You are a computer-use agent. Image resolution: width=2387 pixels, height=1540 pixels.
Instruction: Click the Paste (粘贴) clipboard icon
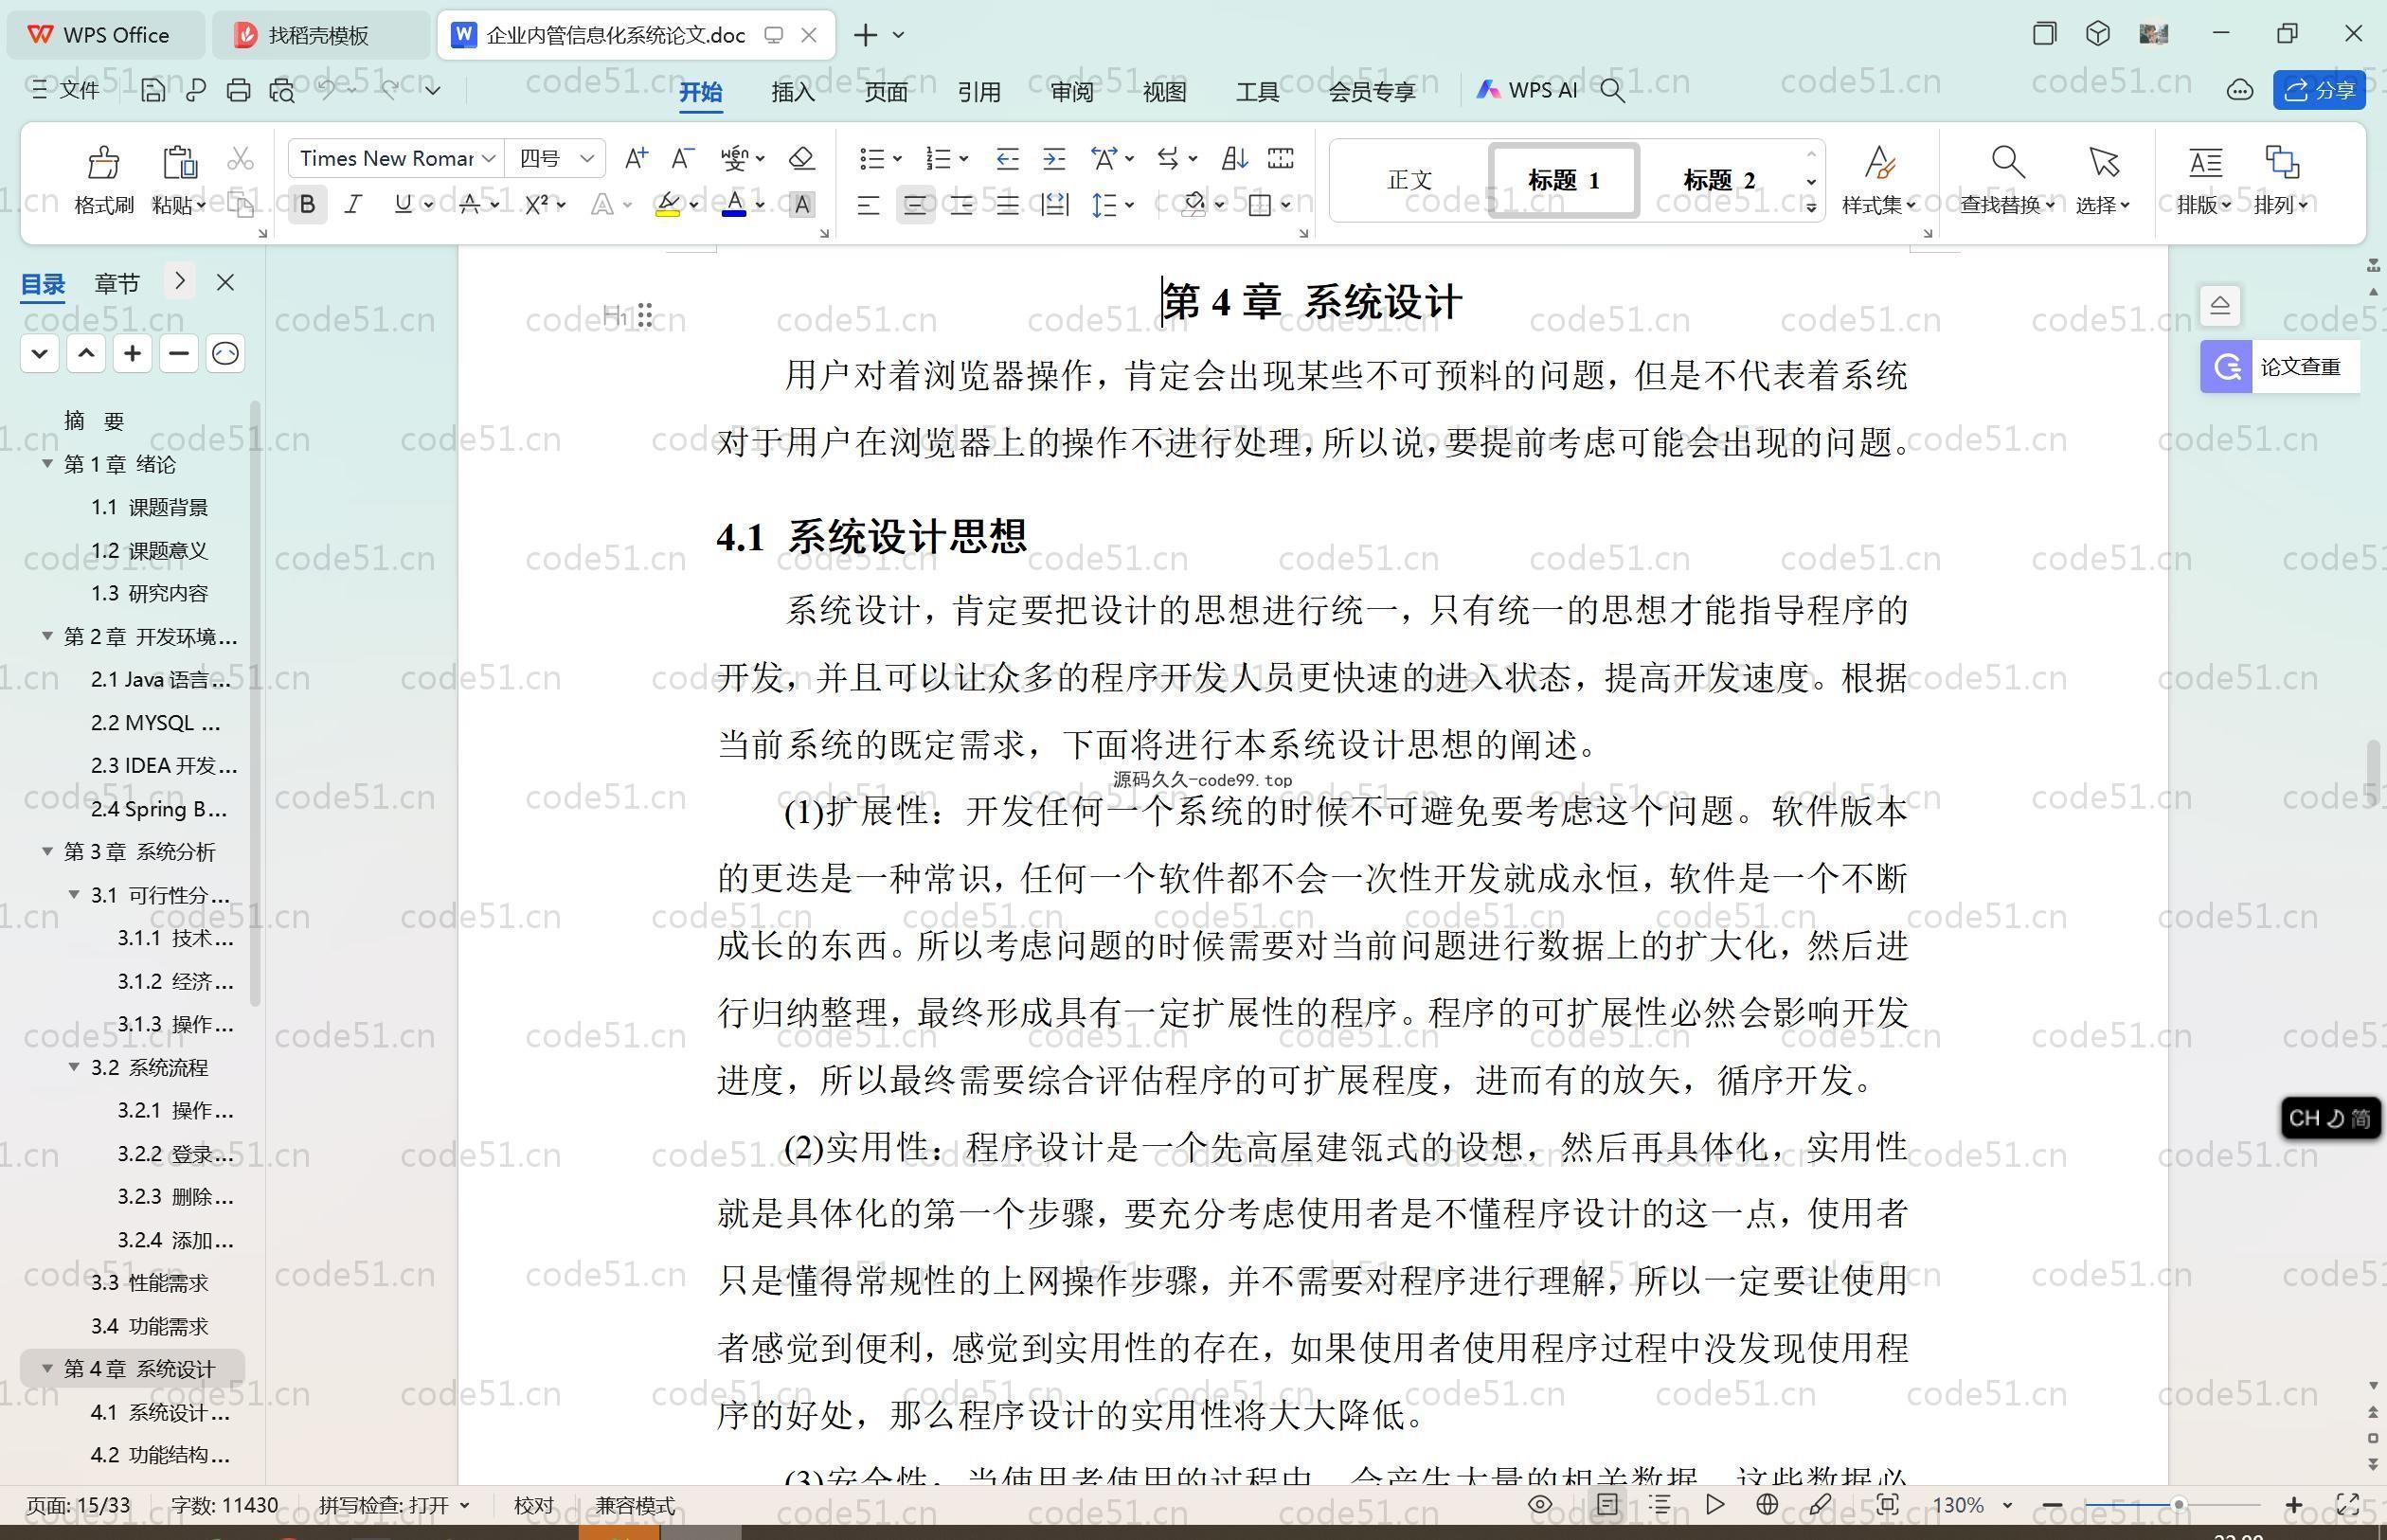(179, 161)
